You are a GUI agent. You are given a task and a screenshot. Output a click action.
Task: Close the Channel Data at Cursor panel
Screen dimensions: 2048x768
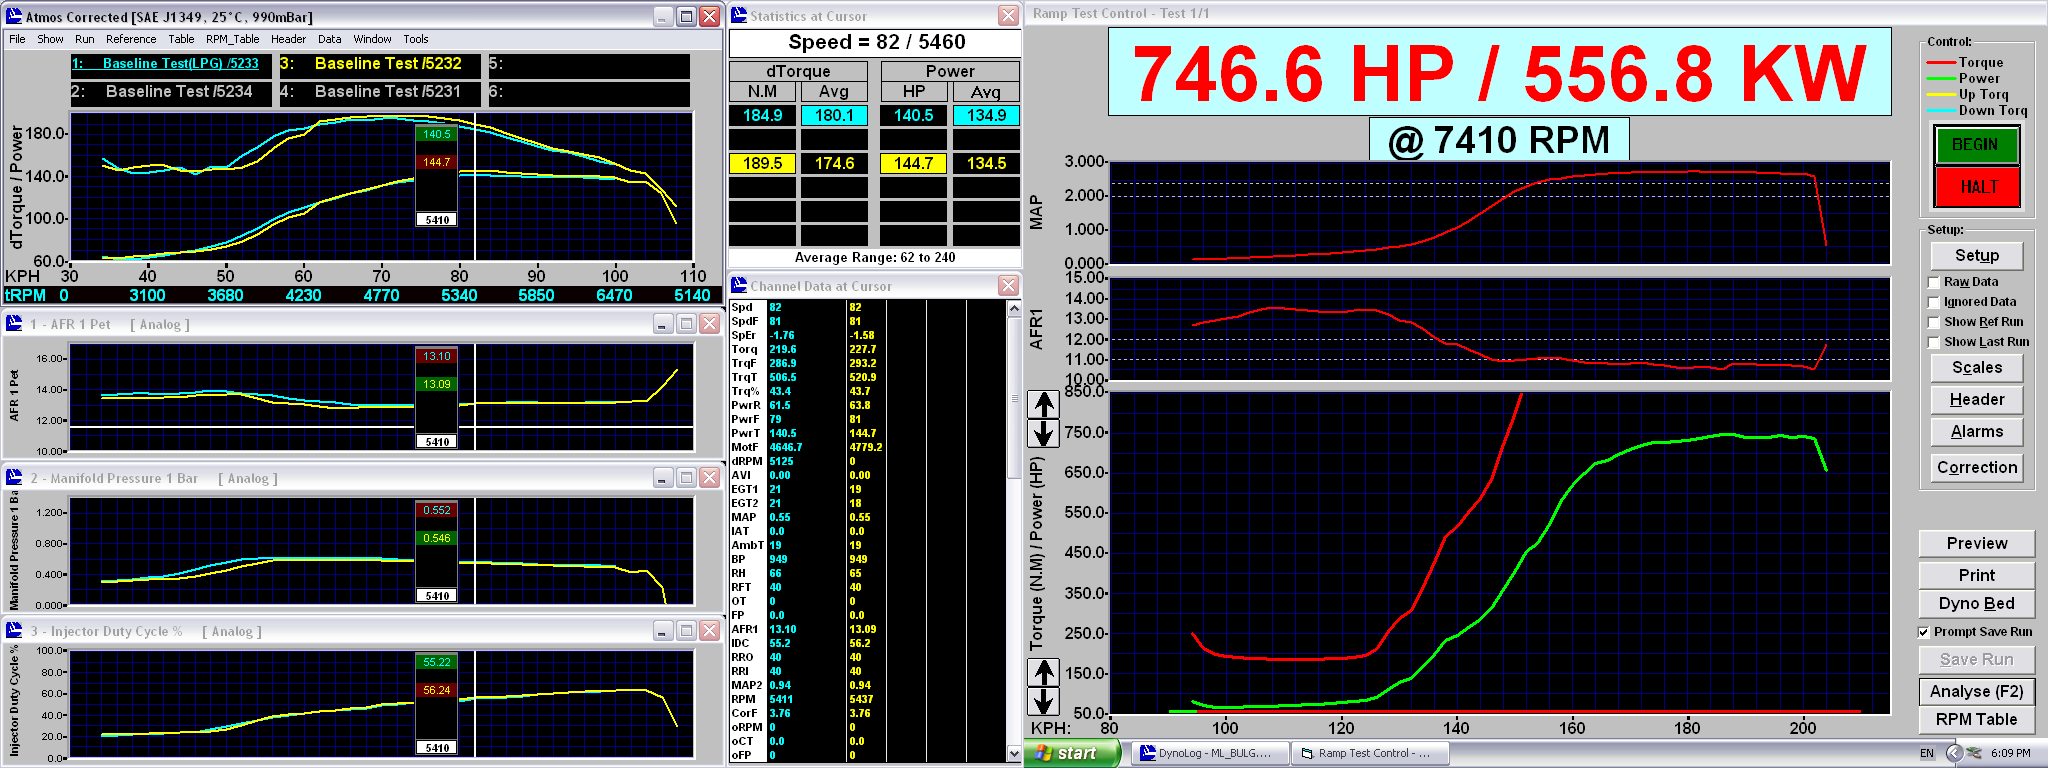(1008, 285)
